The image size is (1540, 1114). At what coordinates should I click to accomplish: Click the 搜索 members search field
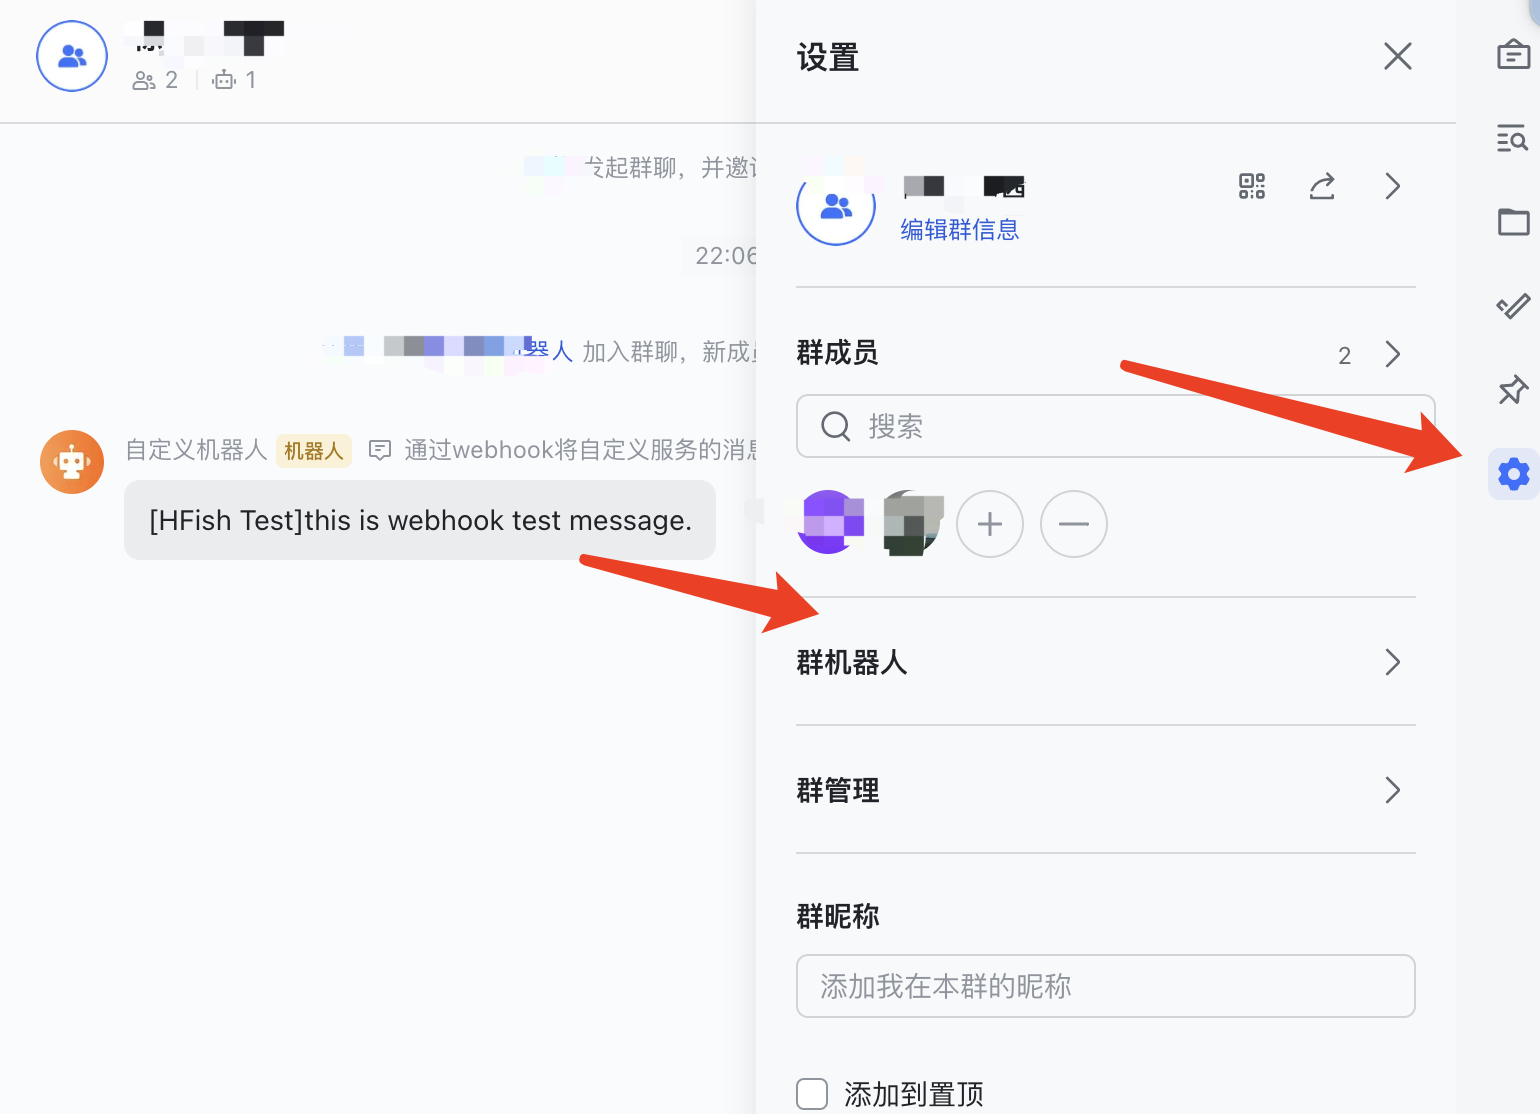[1115, 427]
